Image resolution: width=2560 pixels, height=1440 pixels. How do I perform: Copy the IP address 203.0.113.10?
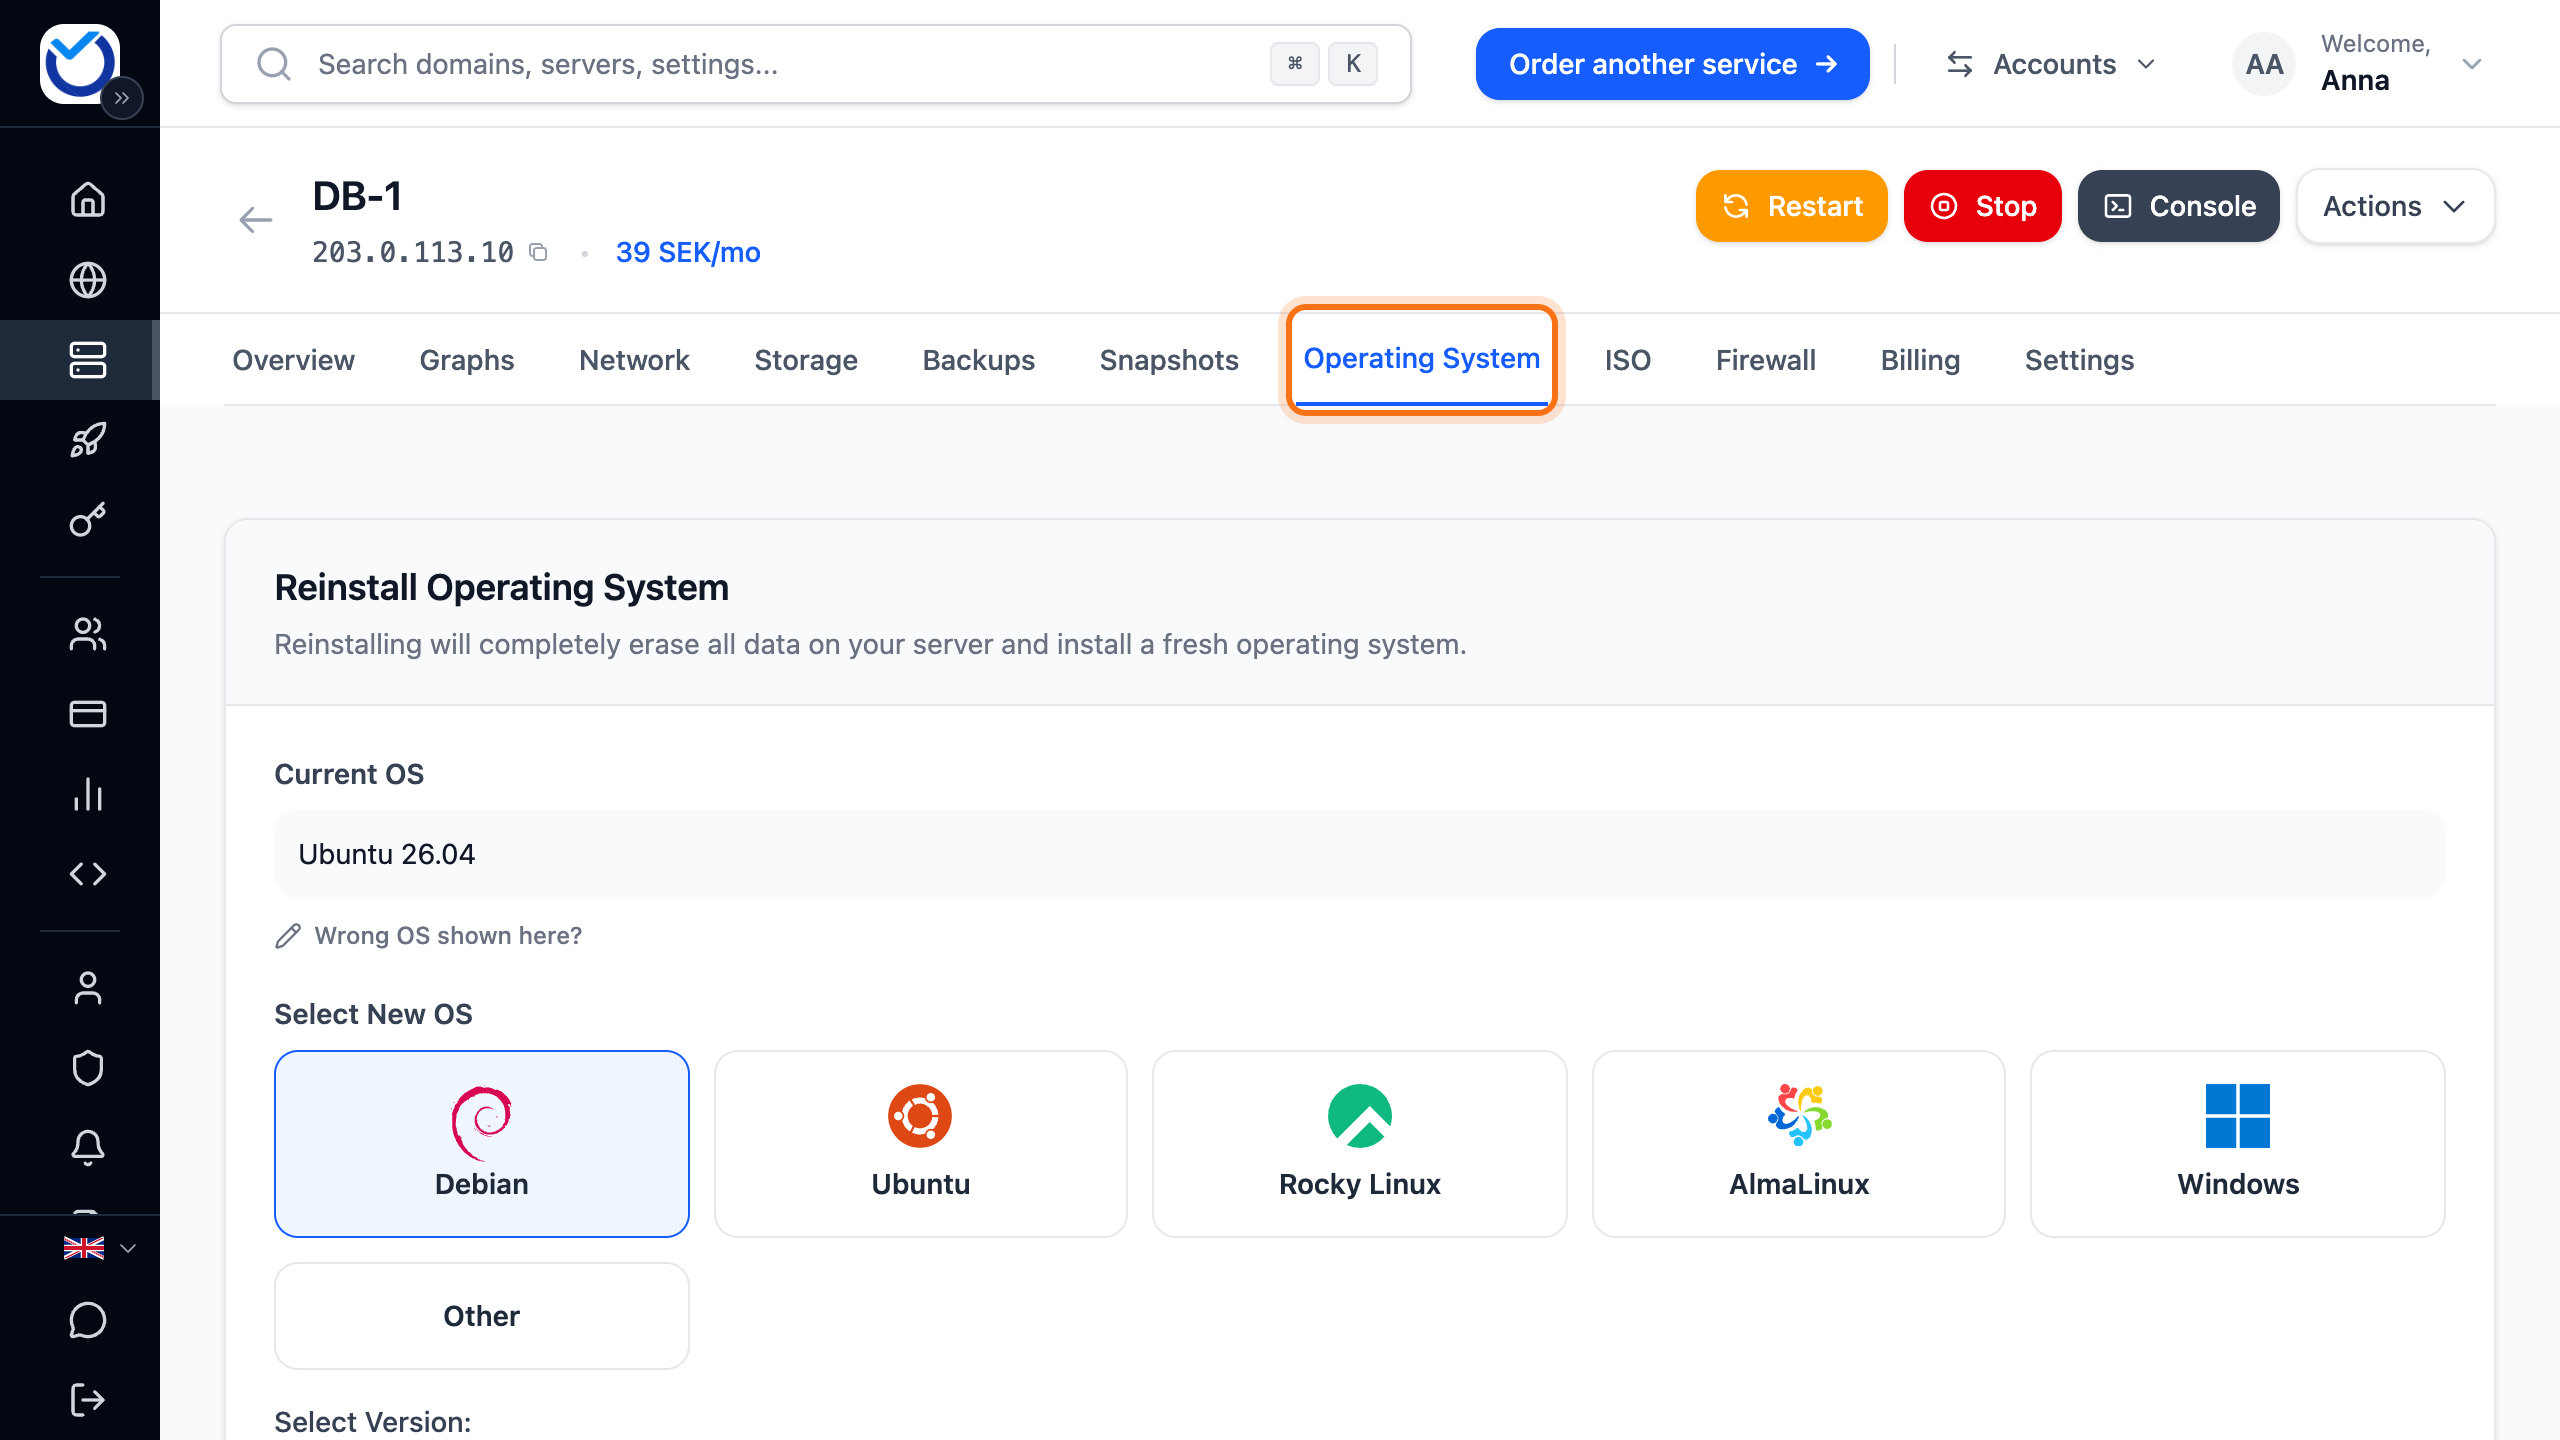coord(538,252)
